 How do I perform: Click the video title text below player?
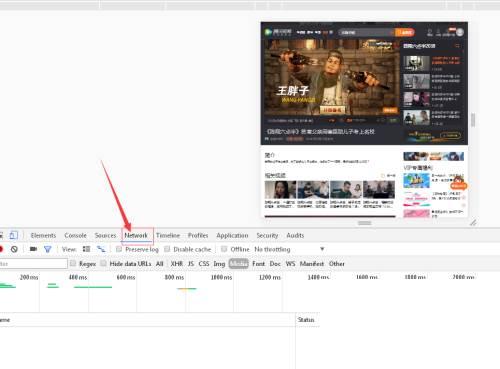[320, 132]
